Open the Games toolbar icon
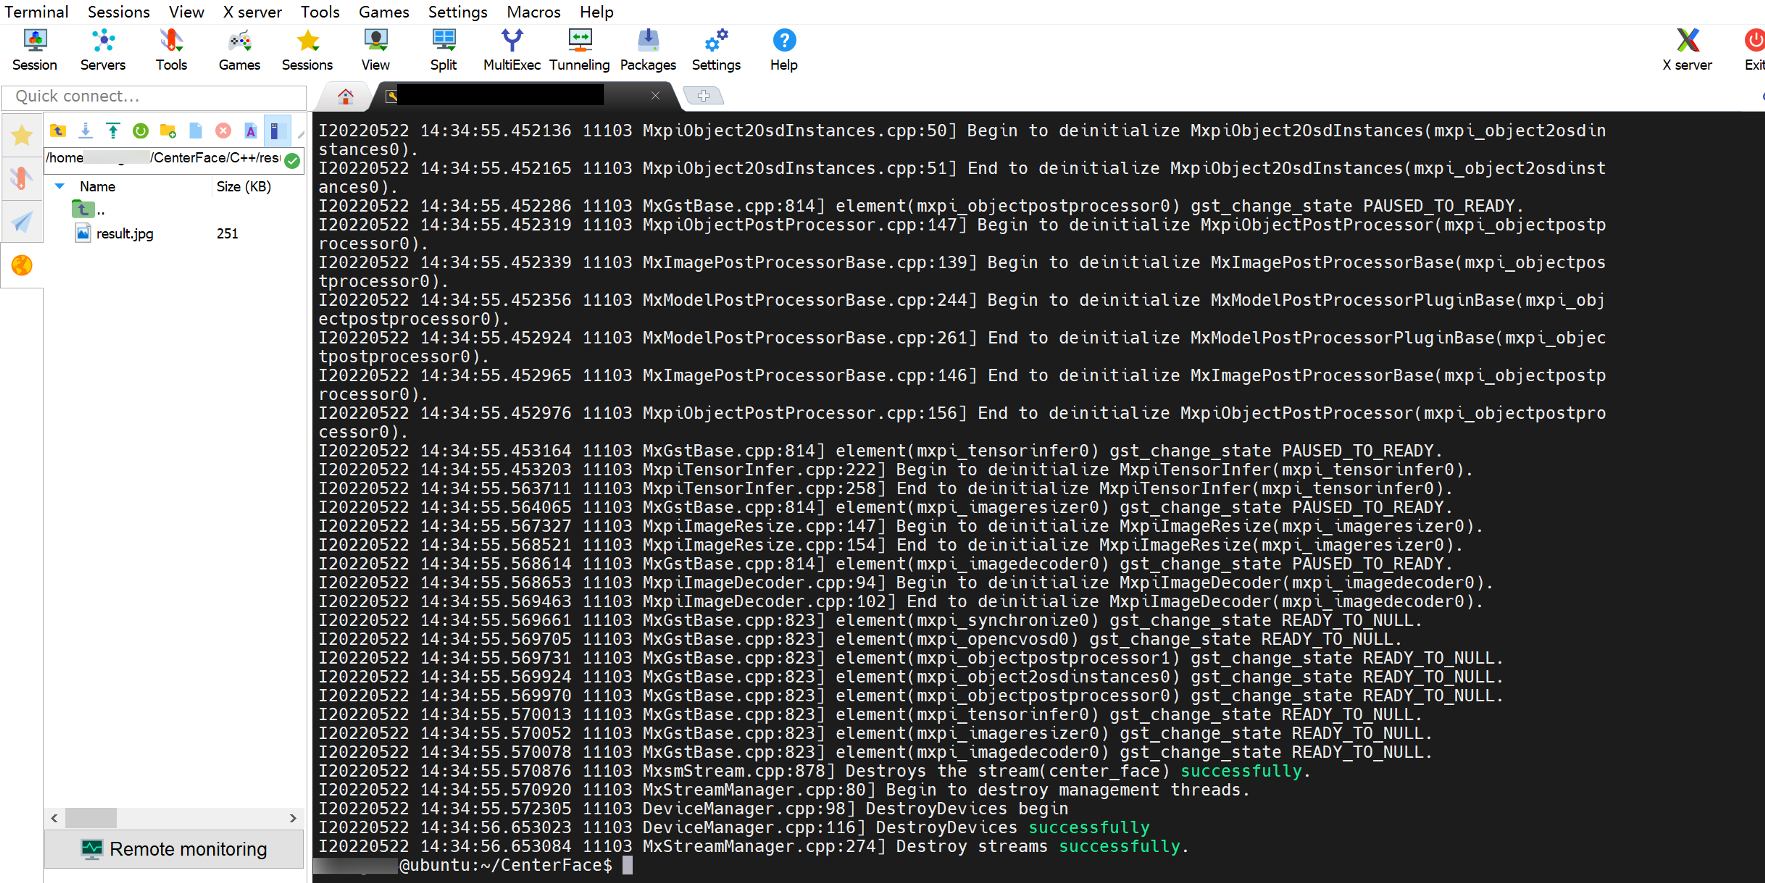 pyautogui.click(x=239, y=50)
